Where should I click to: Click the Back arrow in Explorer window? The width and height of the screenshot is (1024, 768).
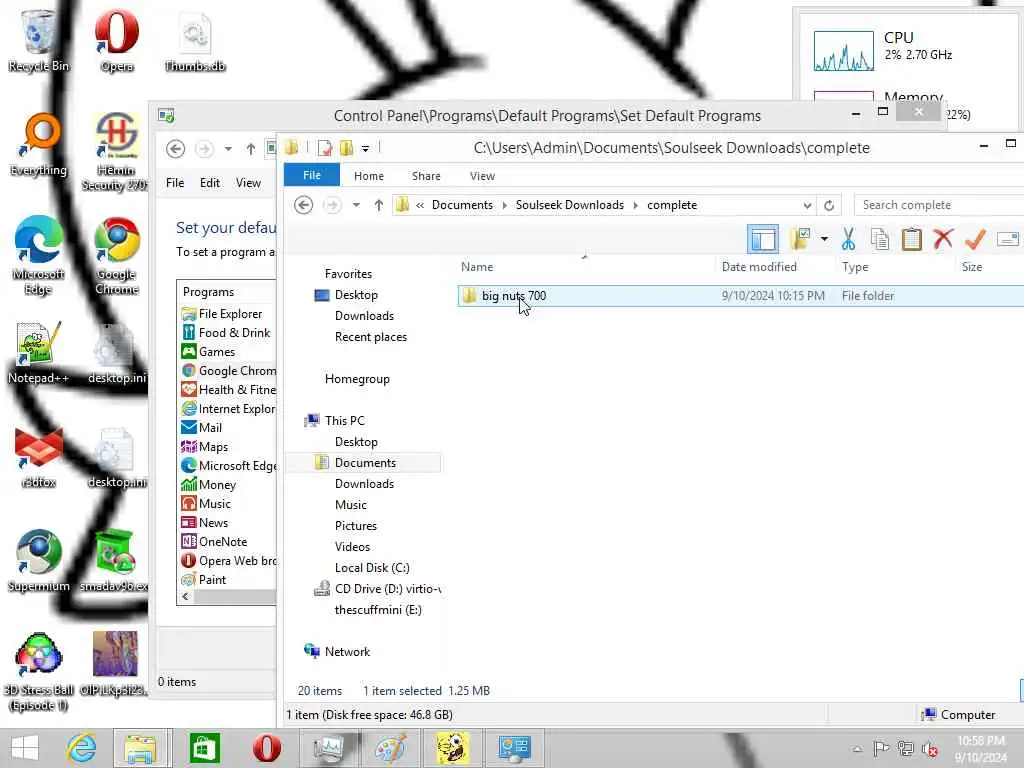[x=304, y=205]
